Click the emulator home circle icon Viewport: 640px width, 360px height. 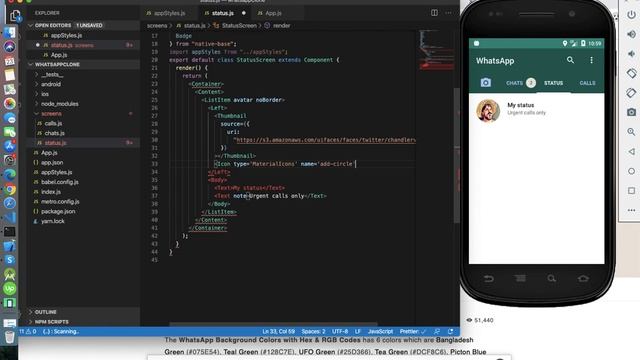631,171
